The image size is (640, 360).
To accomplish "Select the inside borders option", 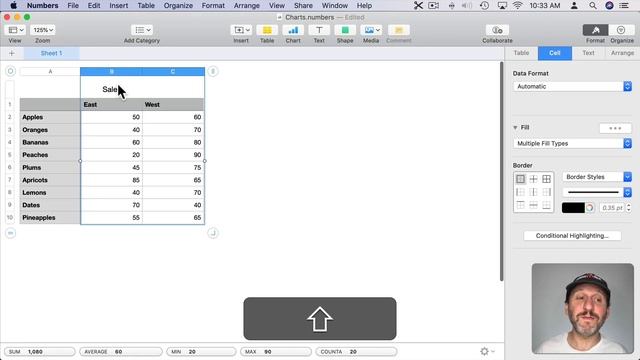I will tap(533, 179).
